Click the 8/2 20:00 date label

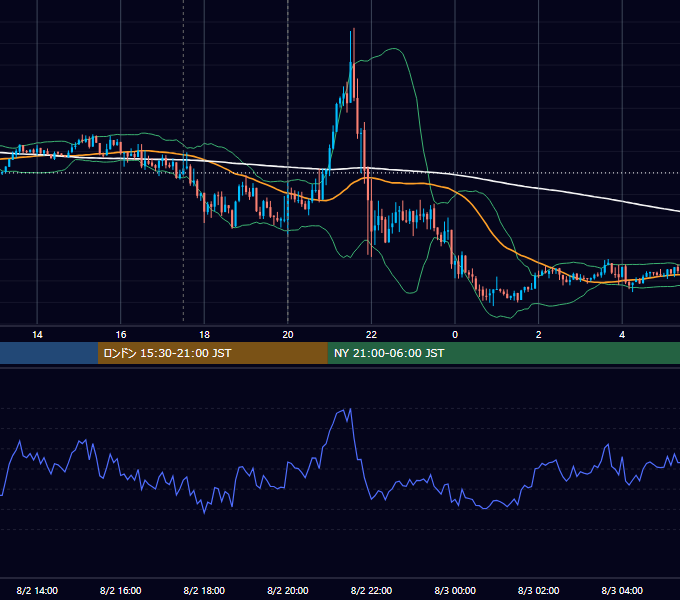point(288,590)
